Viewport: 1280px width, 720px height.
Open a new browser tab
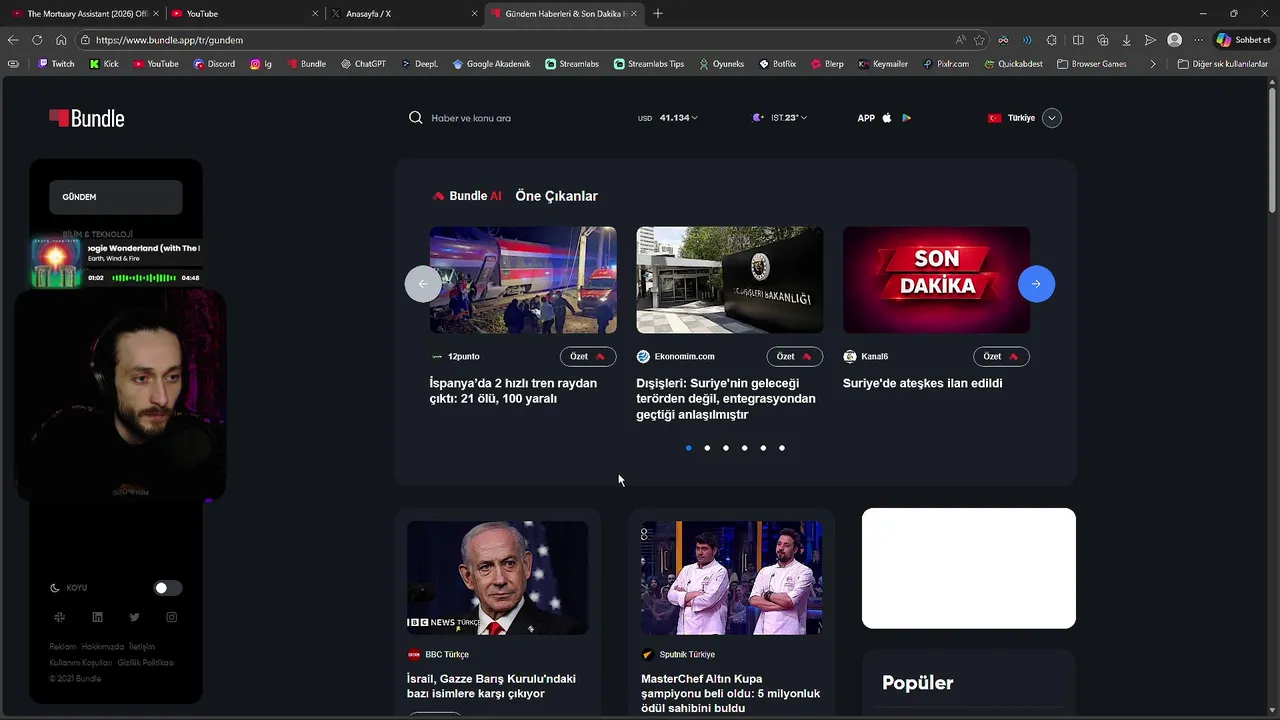657,14
